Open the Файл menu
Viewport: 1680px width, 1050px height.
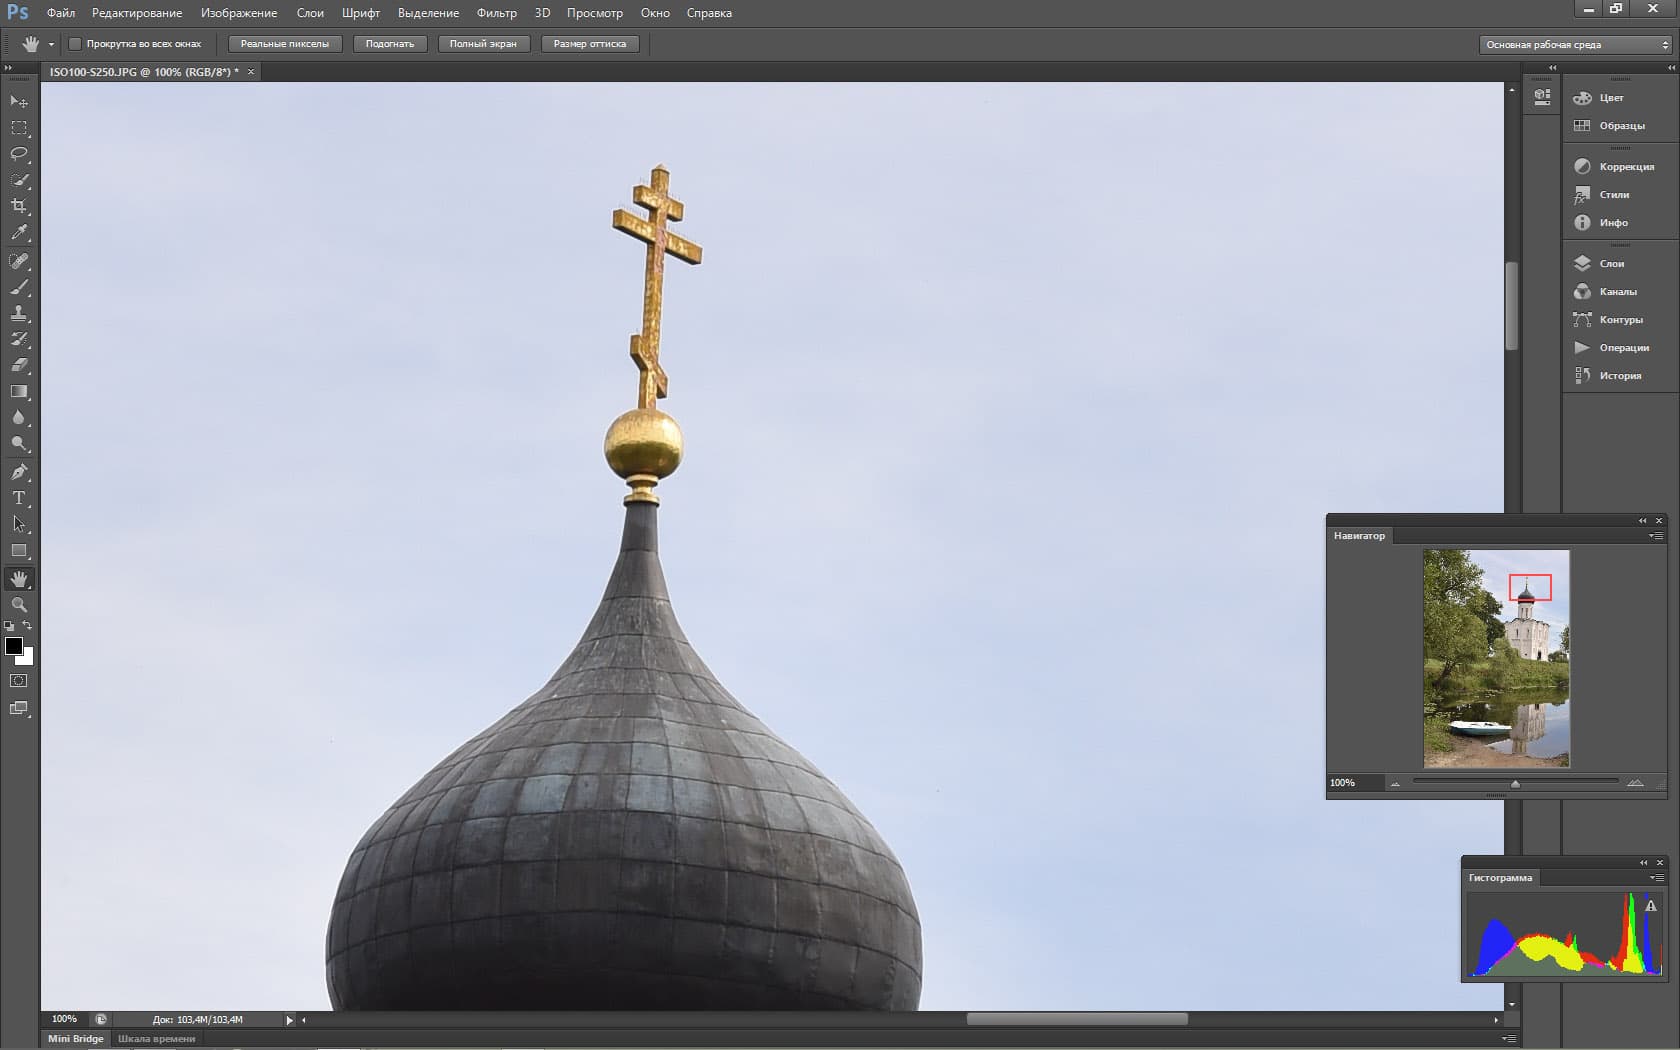point(61,13)
